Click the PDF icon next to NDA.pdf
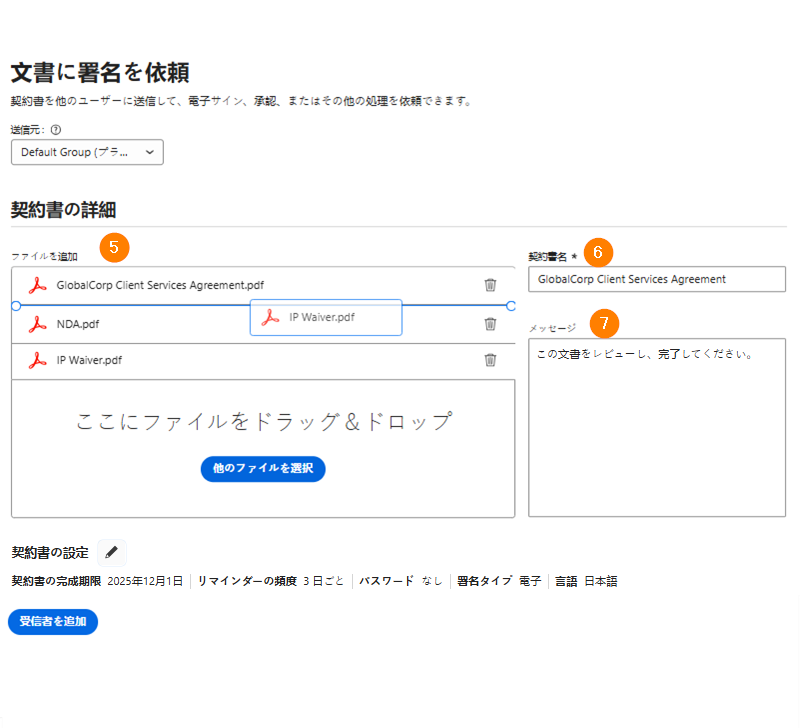 pyautogui.click(x=37, y=324)
